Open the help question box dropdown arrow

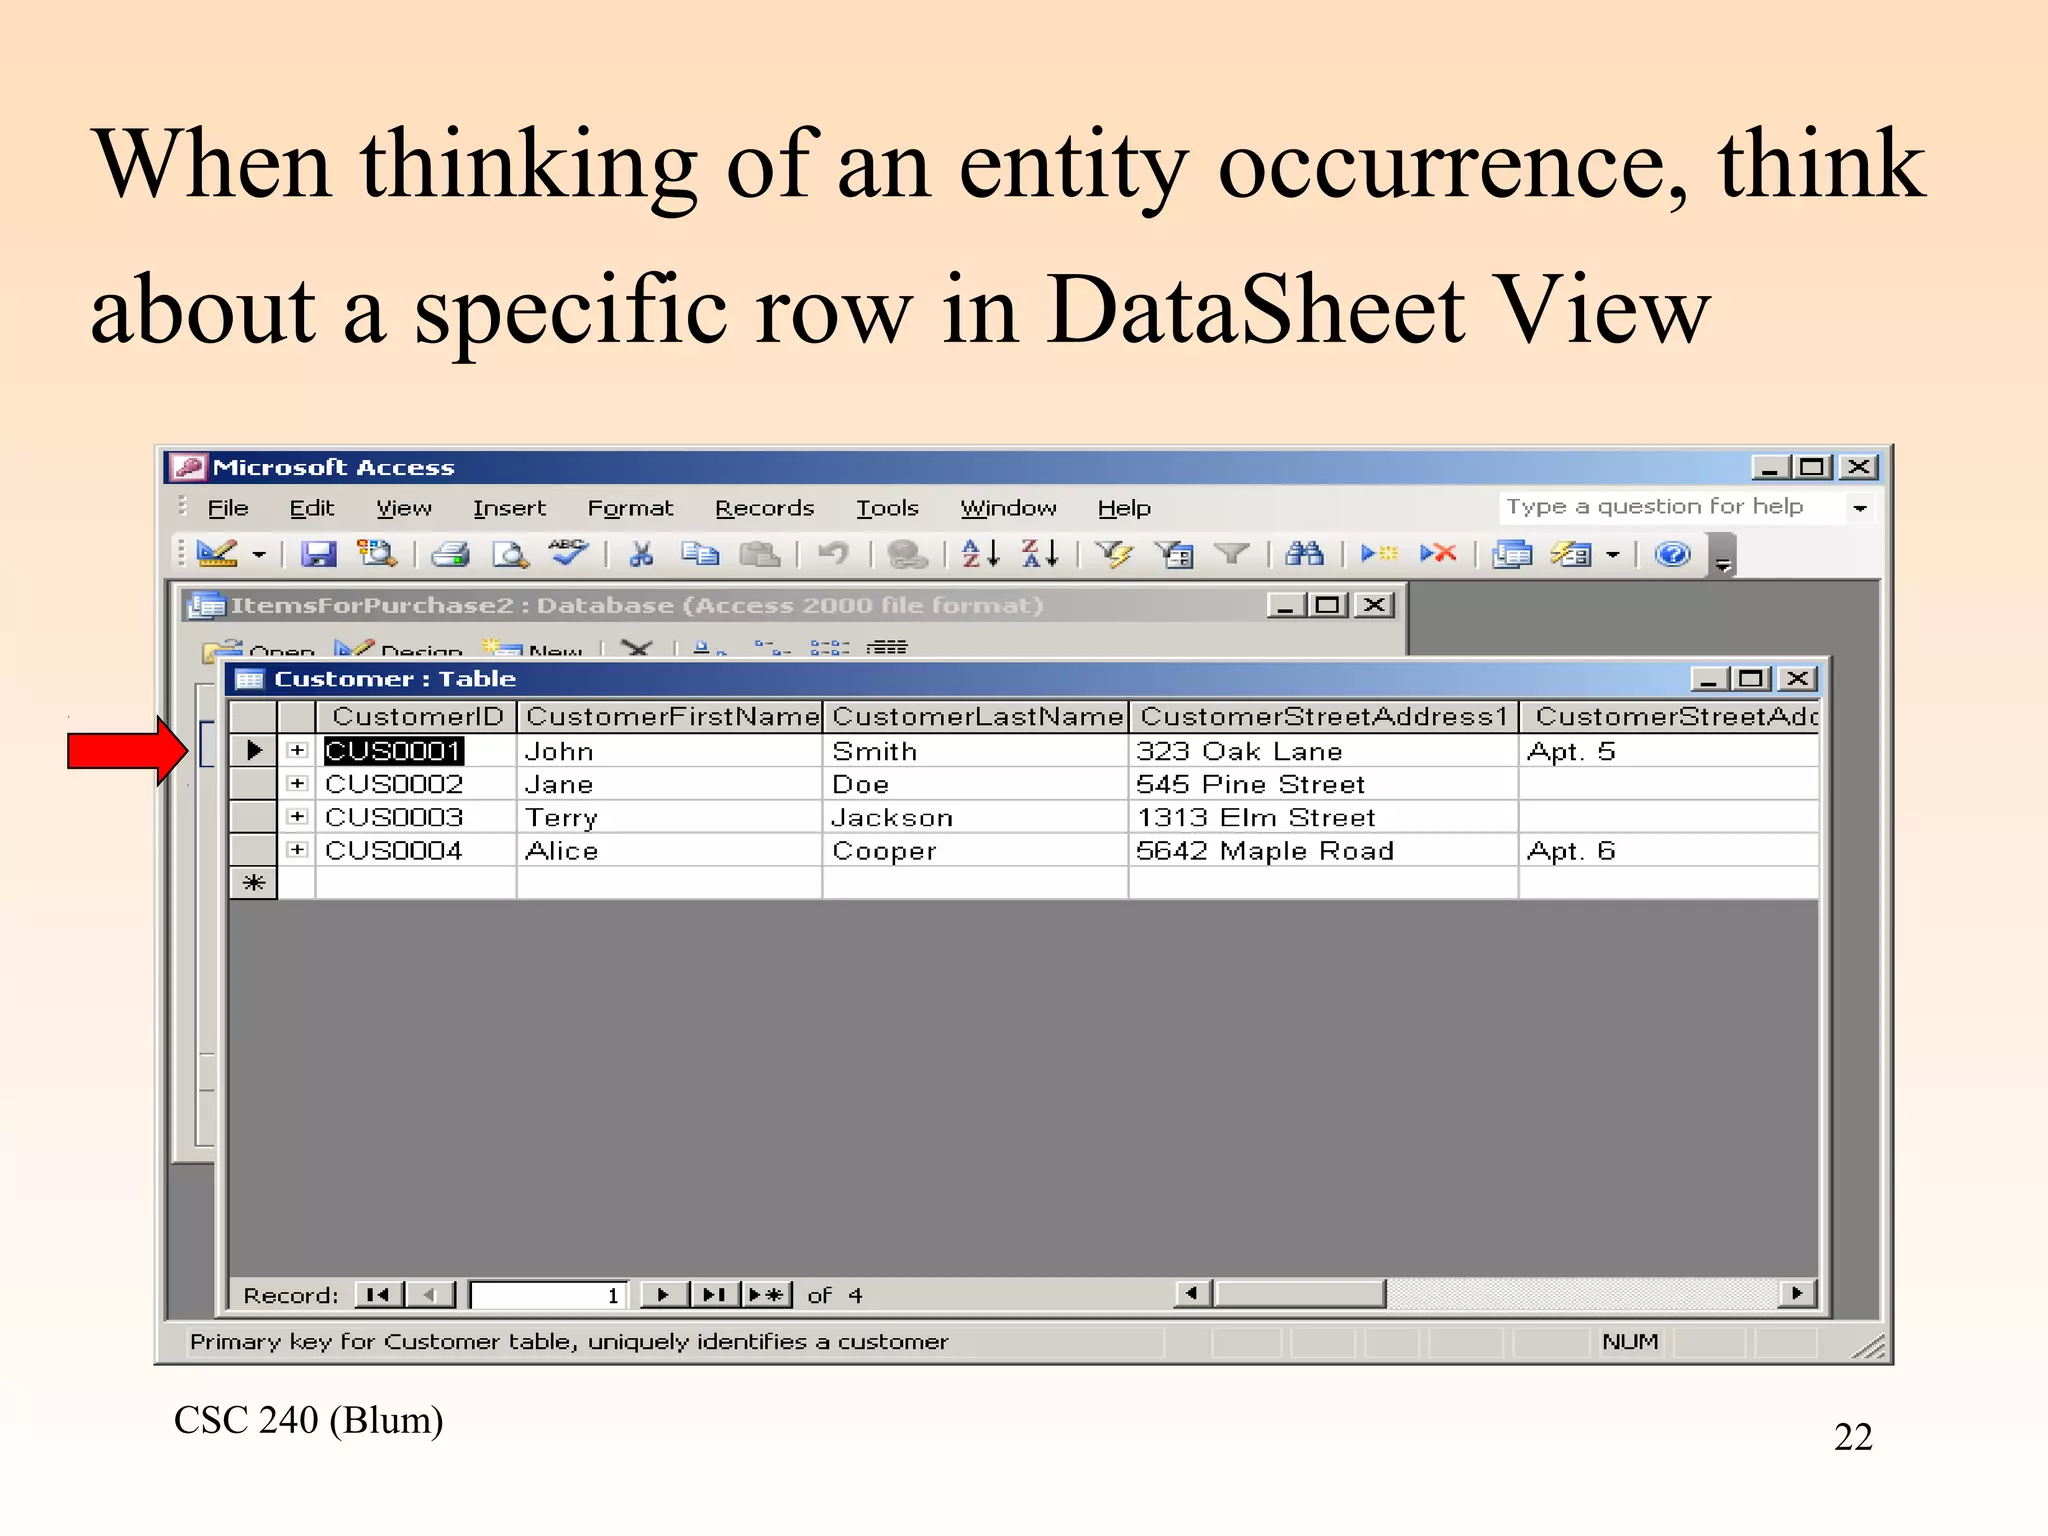[1860, 508]
